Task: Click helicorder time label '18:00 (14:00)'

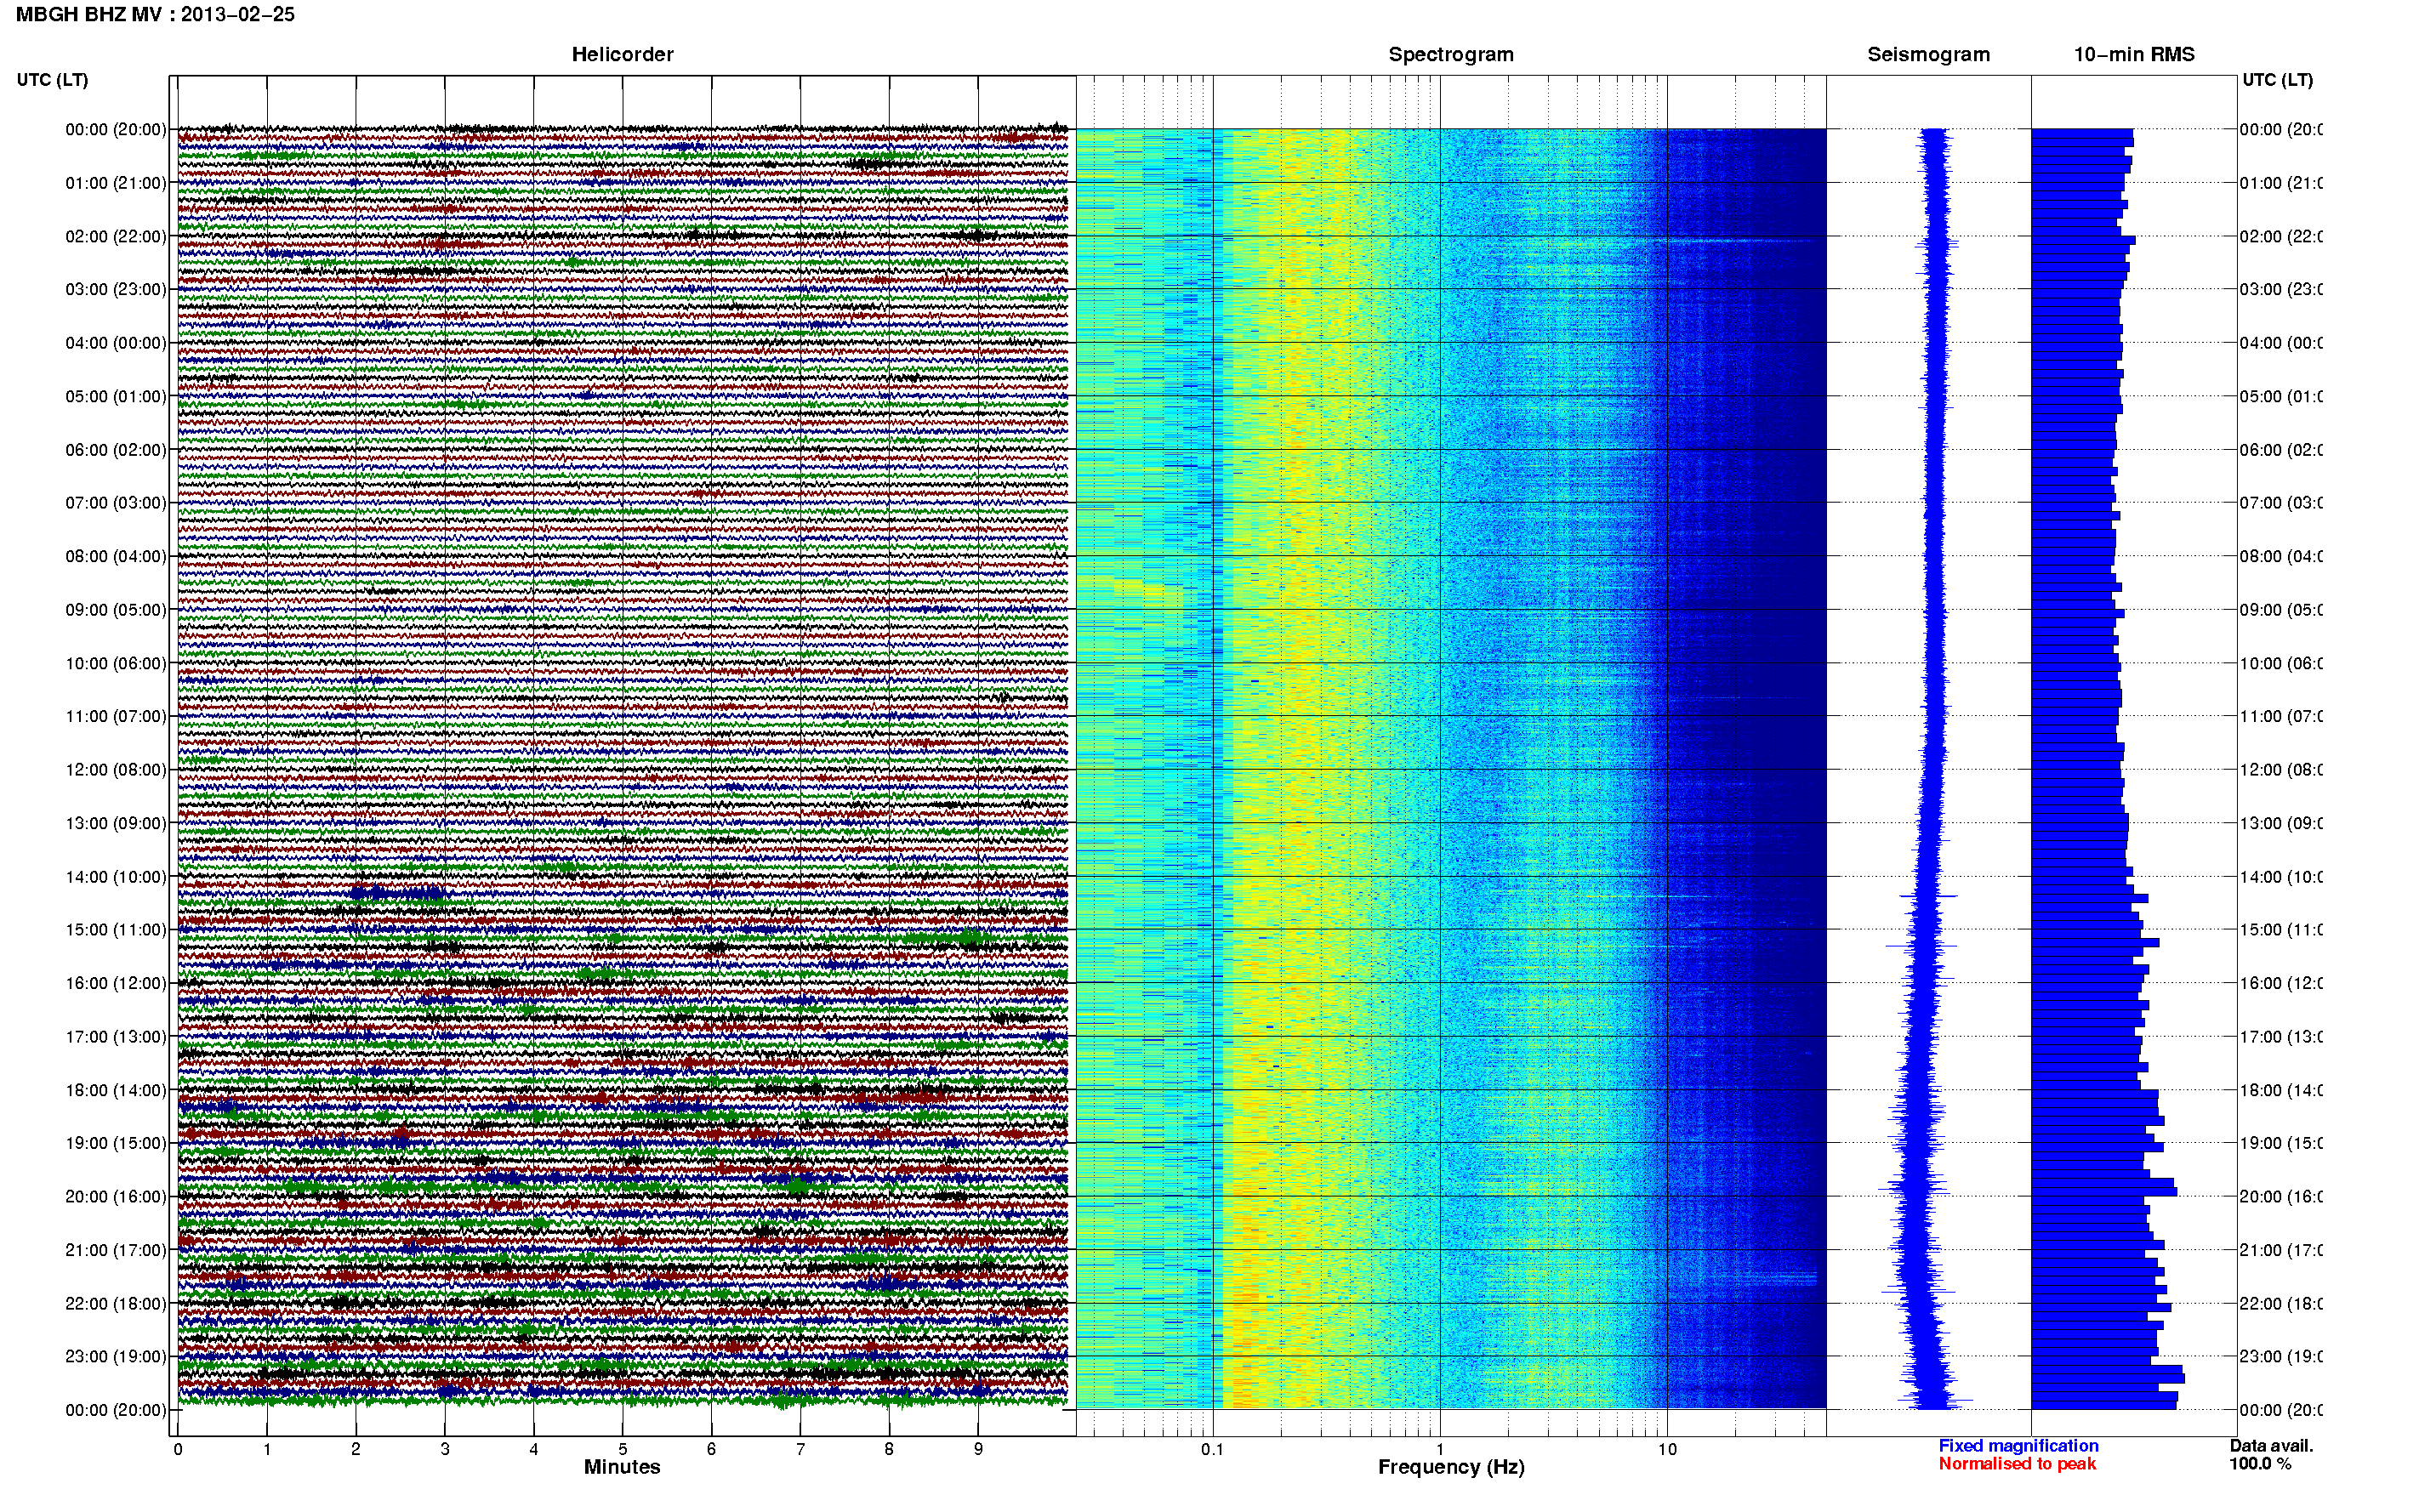Action: (116, 1090)
